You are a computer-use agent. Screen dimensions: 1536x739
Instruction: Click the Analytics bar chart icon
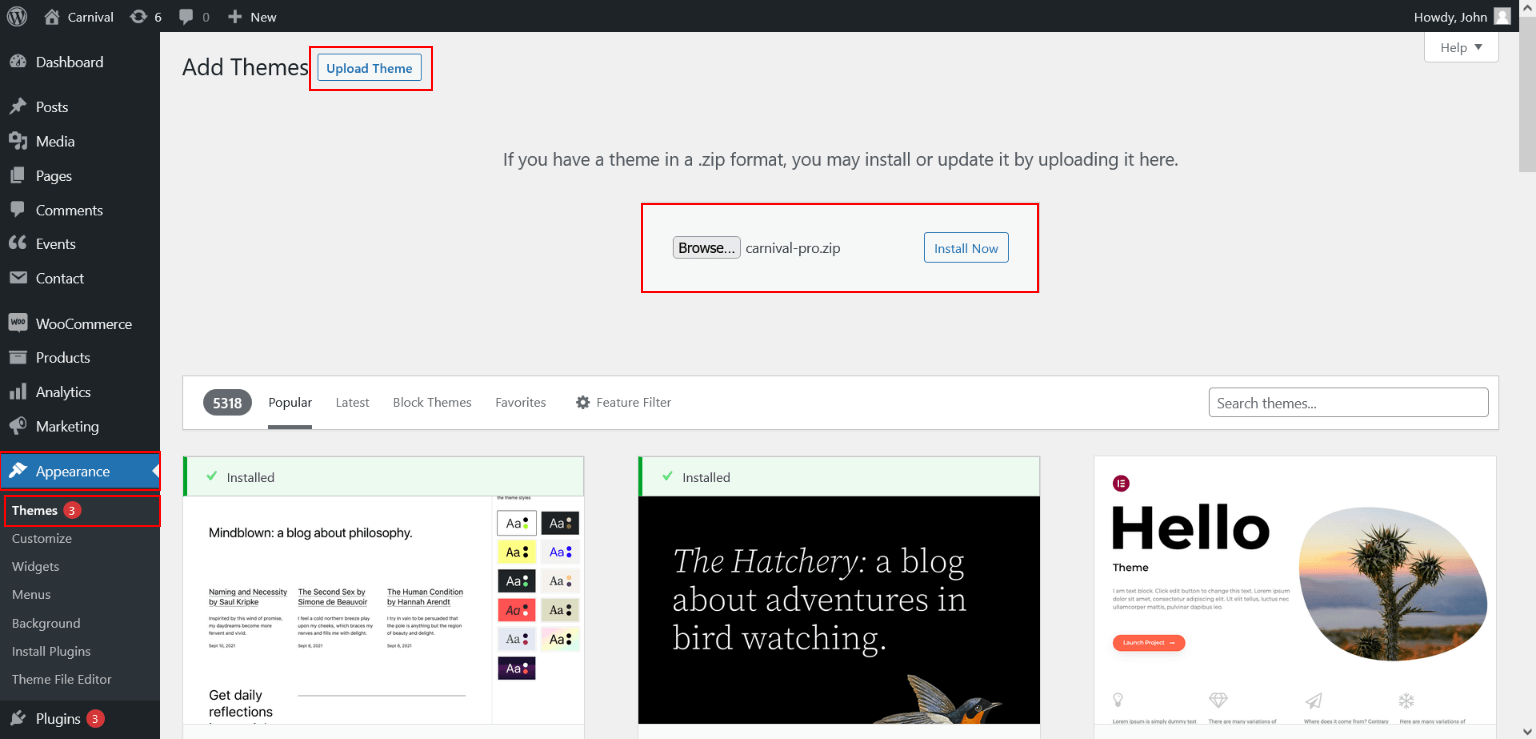(x=18, y=392)
